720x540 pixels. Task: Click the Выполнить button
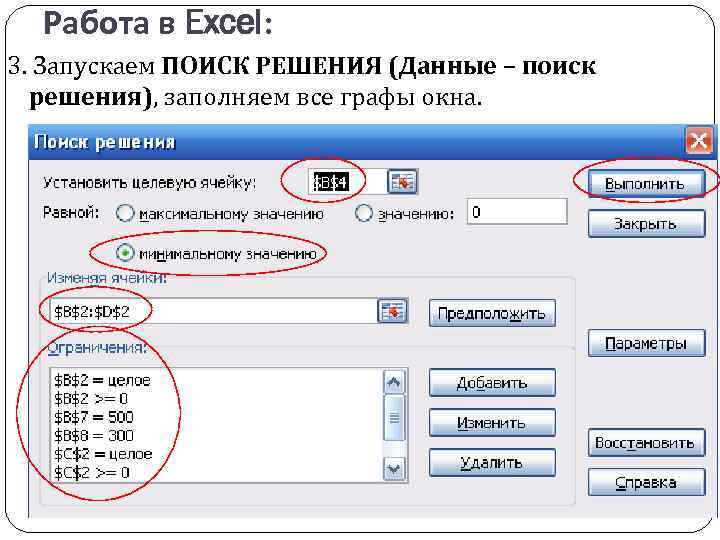(646, 183)
